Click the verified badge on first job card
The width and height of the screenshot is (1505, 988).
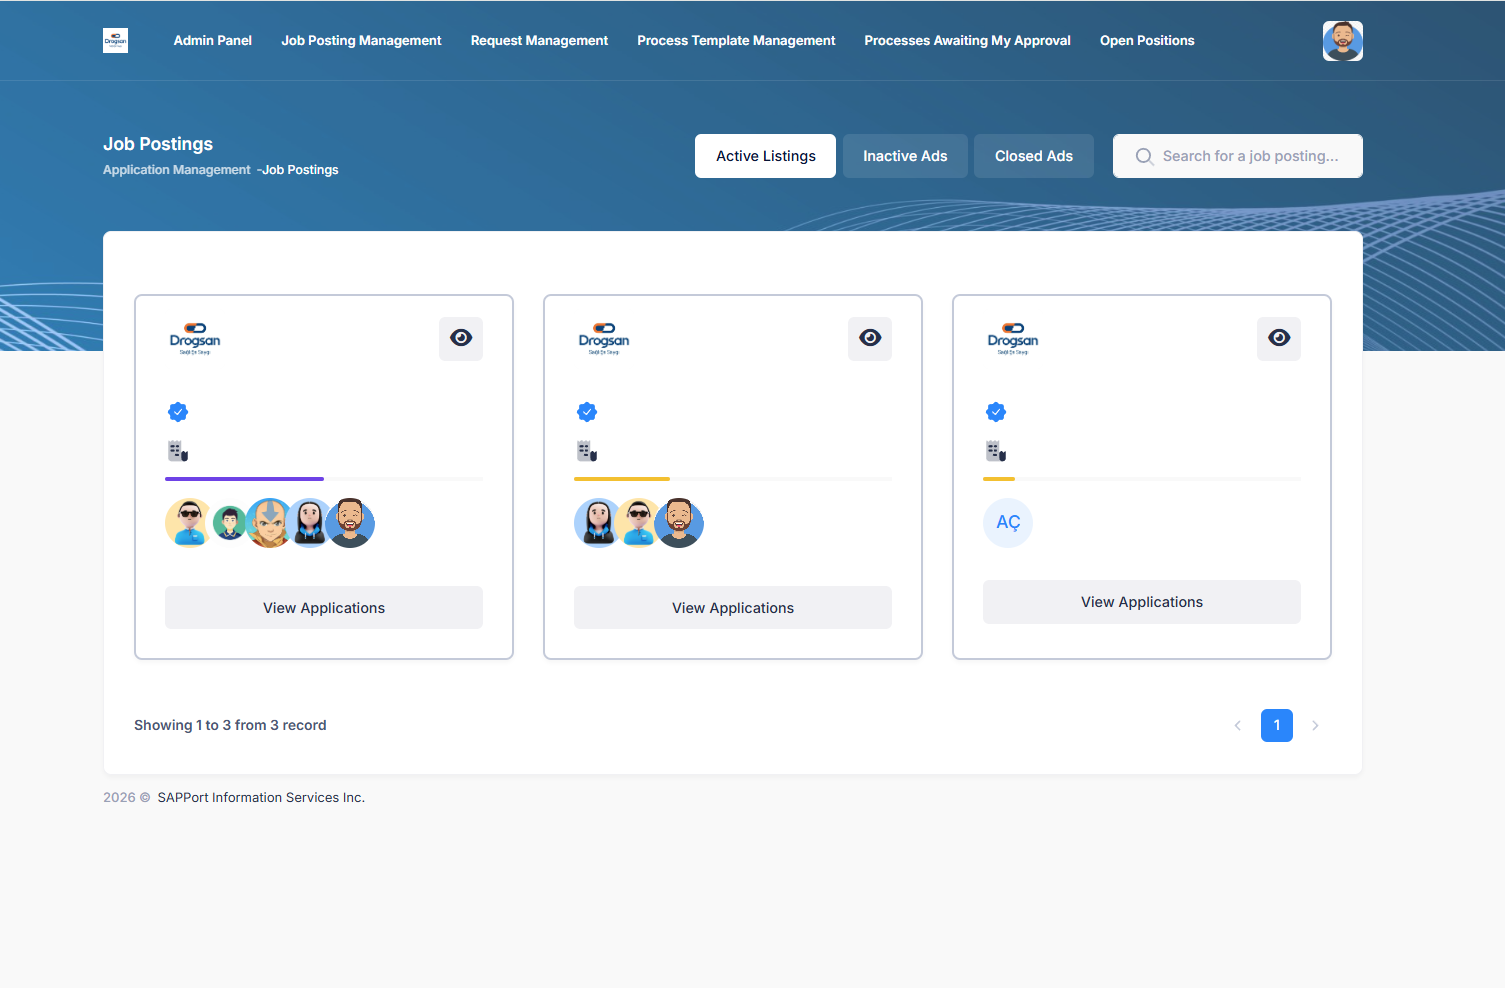[178, 412]
